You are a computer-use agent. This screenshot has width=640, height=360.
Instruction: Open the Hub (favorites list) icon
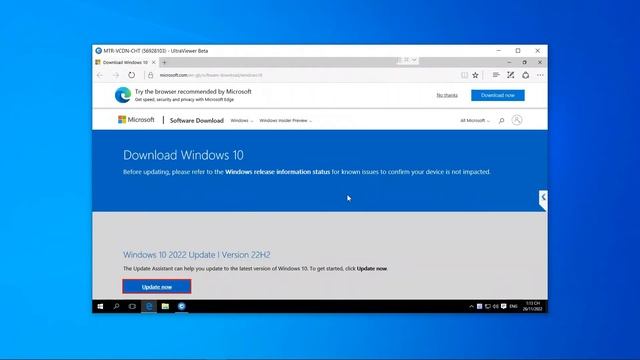pyautogui.click(x=496, y=75)
